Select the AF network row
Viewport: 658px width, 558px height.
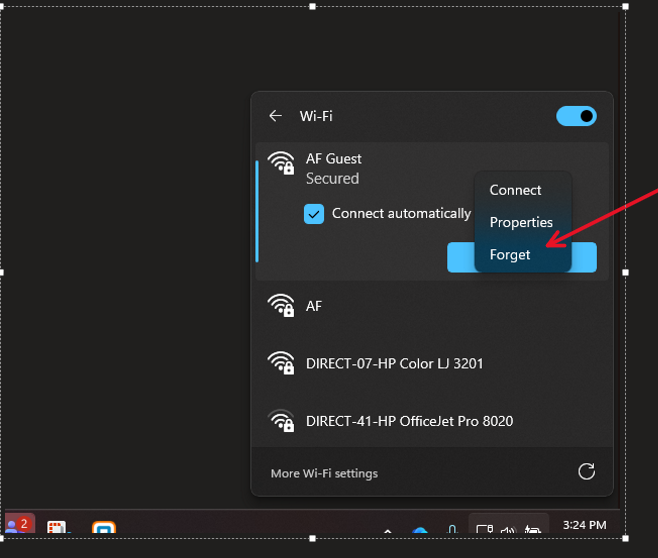pyautogui.click(x=432, y=306)
